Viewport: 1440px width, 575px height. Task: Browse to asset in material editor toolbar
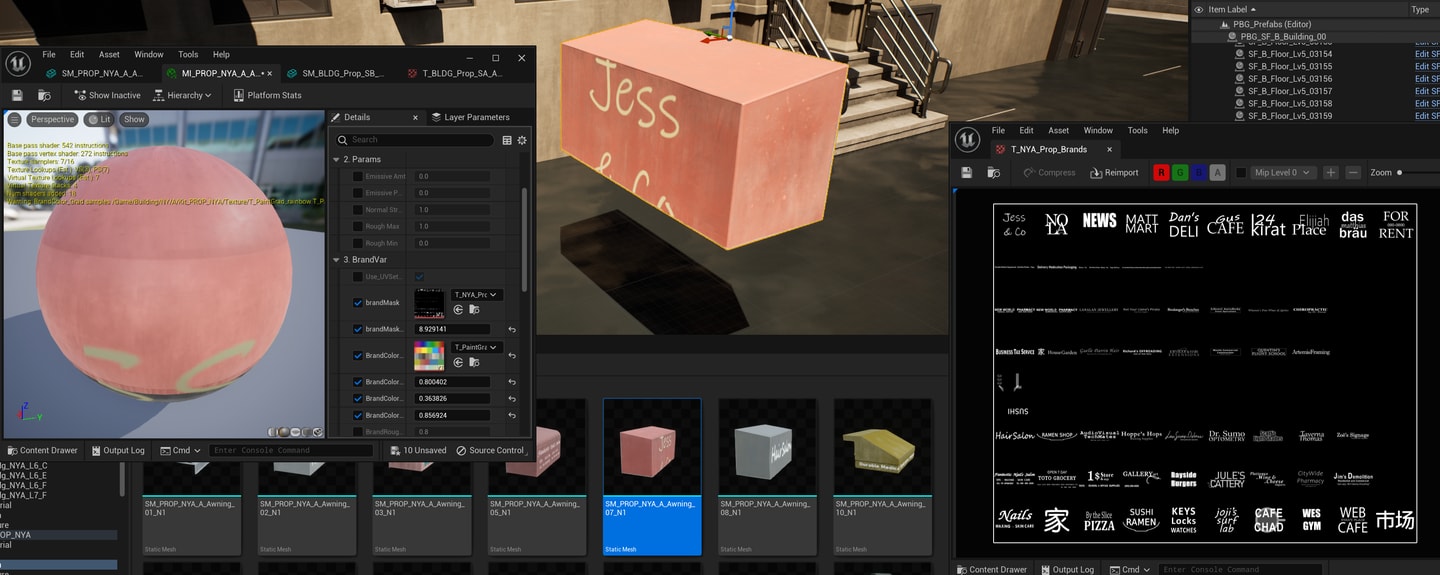point(44,95)
